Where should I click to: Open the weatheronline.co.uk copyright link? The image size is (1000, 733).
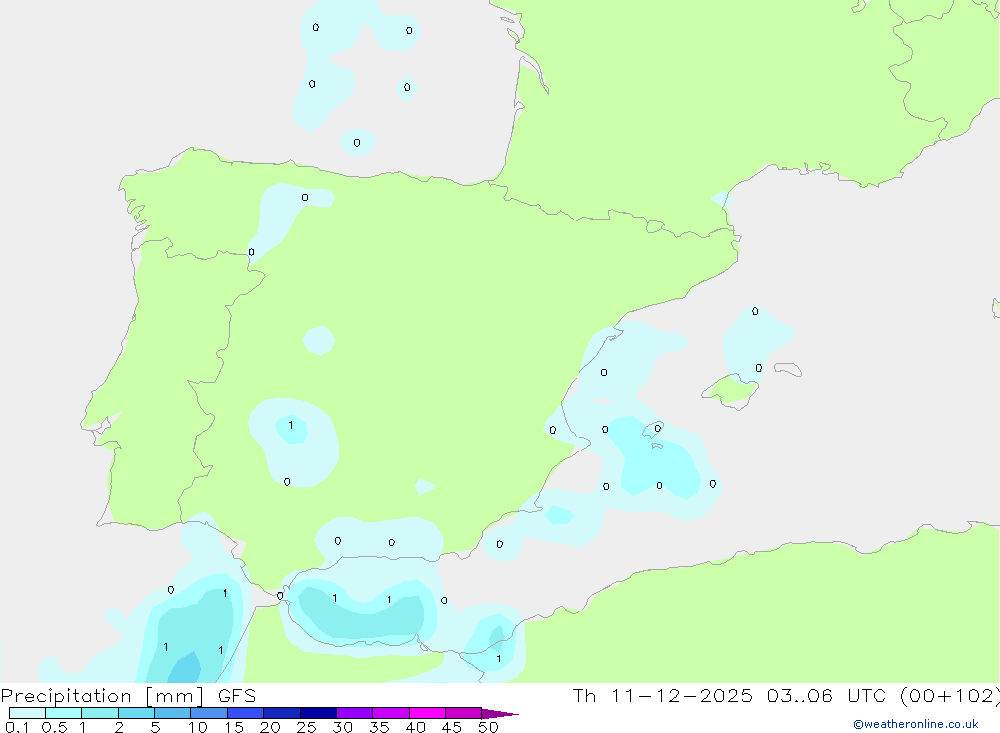[916, 724]
